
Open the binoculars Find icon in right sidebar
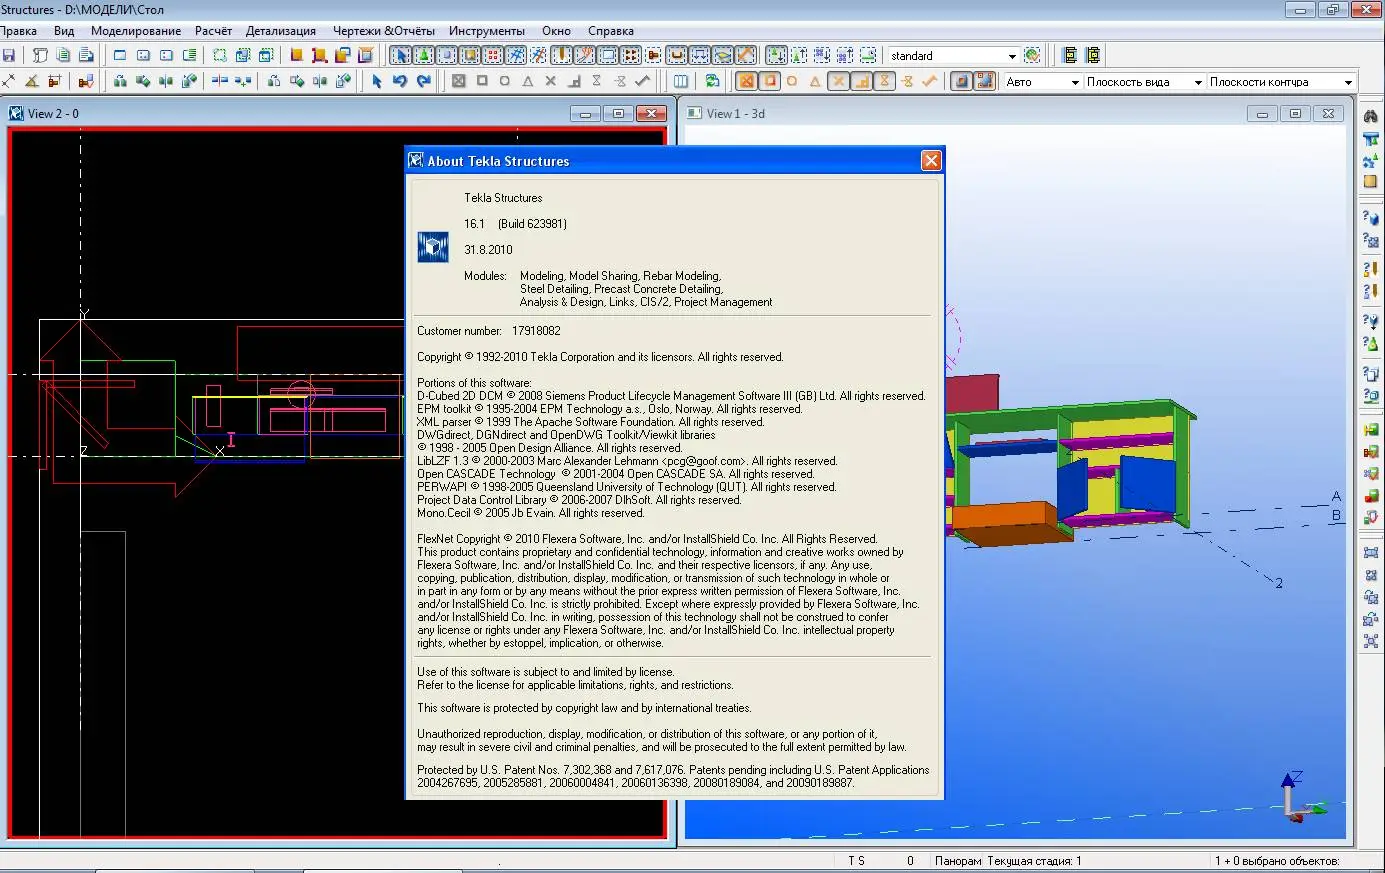tap(1371, 116)
